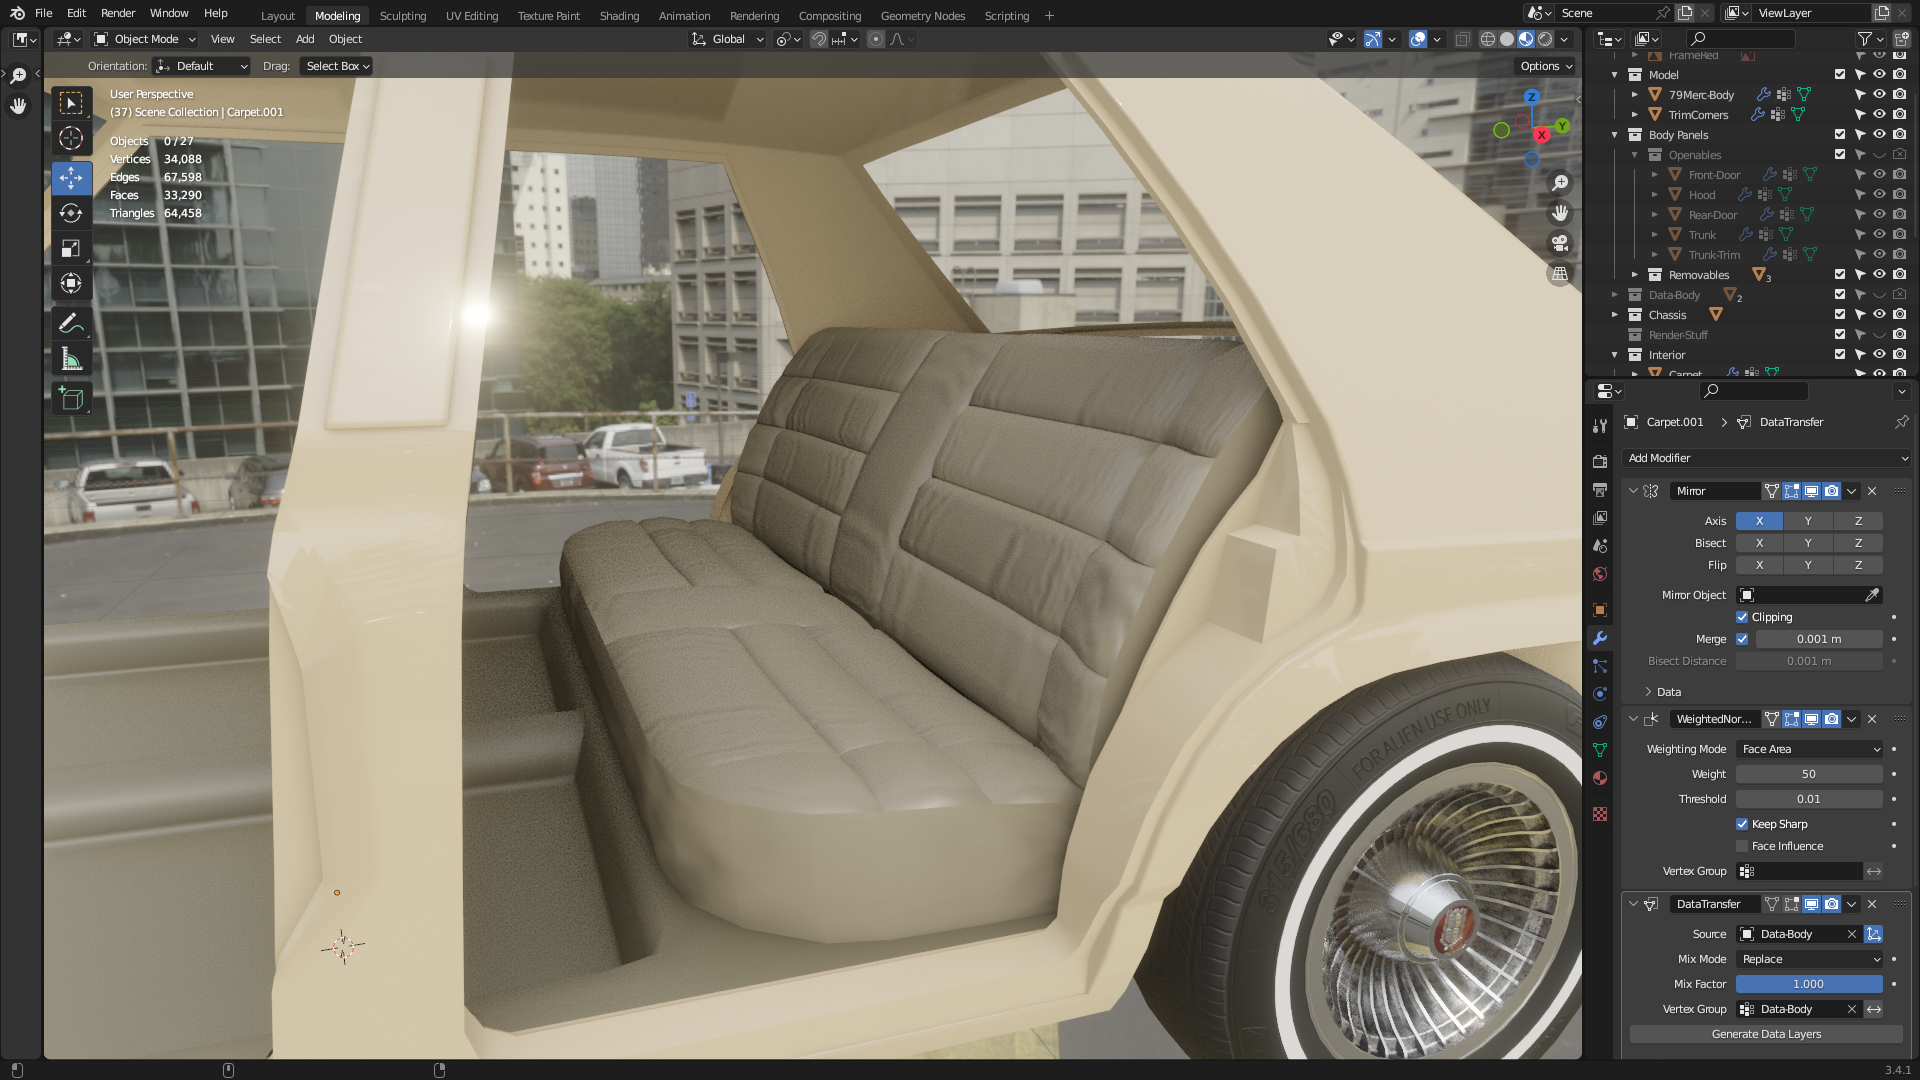Screen dimensions: 1920x1080
Task: Click the Generate Data Layers button
Action: click(1766, 1034)
